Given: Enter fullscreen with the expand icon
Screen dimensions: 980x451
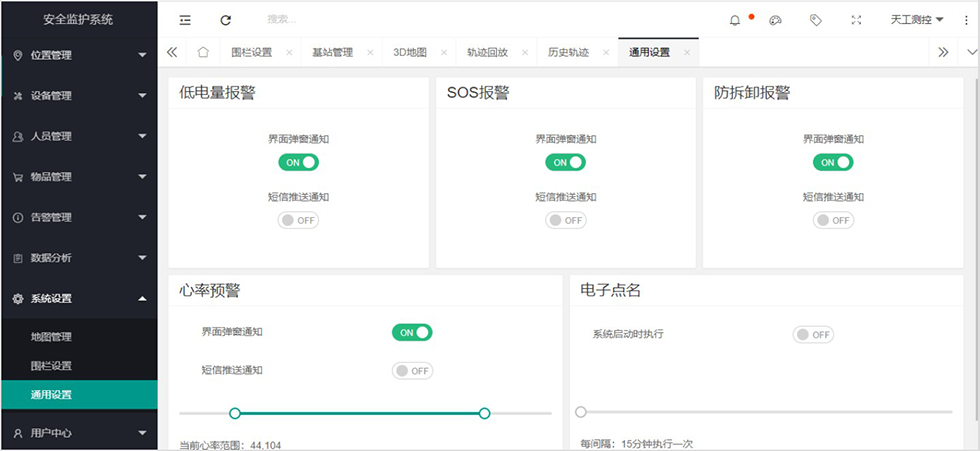Looking at the screenshot, I should coord(856,19).
